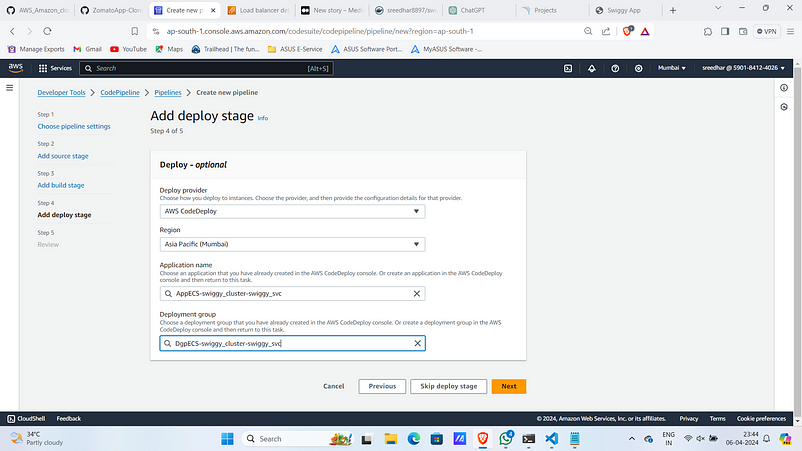Click the Next button
This screenshot has width=802, height=451.
point(509,387)
